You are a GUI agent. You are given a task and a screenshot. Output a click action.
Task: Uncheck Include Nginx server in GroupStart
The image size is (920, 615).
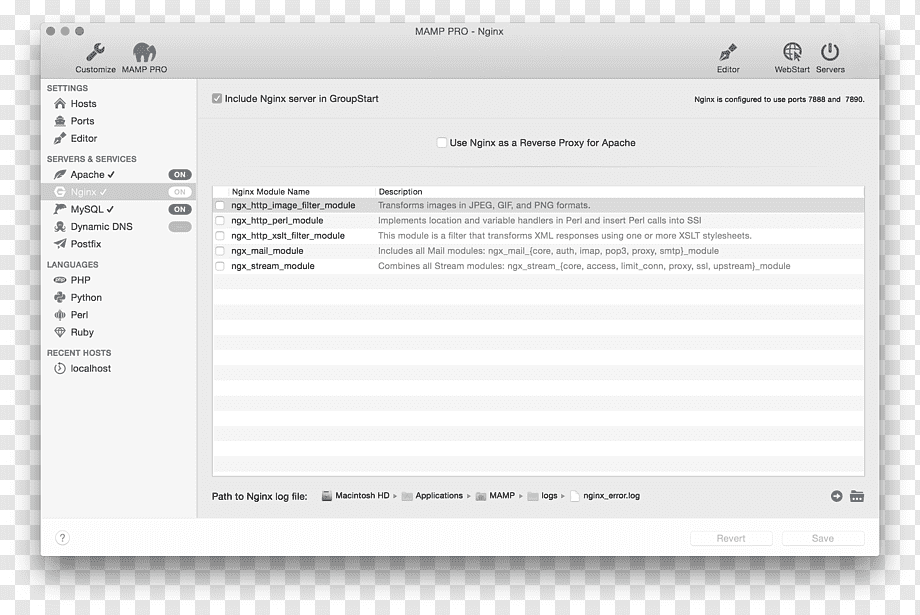pos(217,99)
